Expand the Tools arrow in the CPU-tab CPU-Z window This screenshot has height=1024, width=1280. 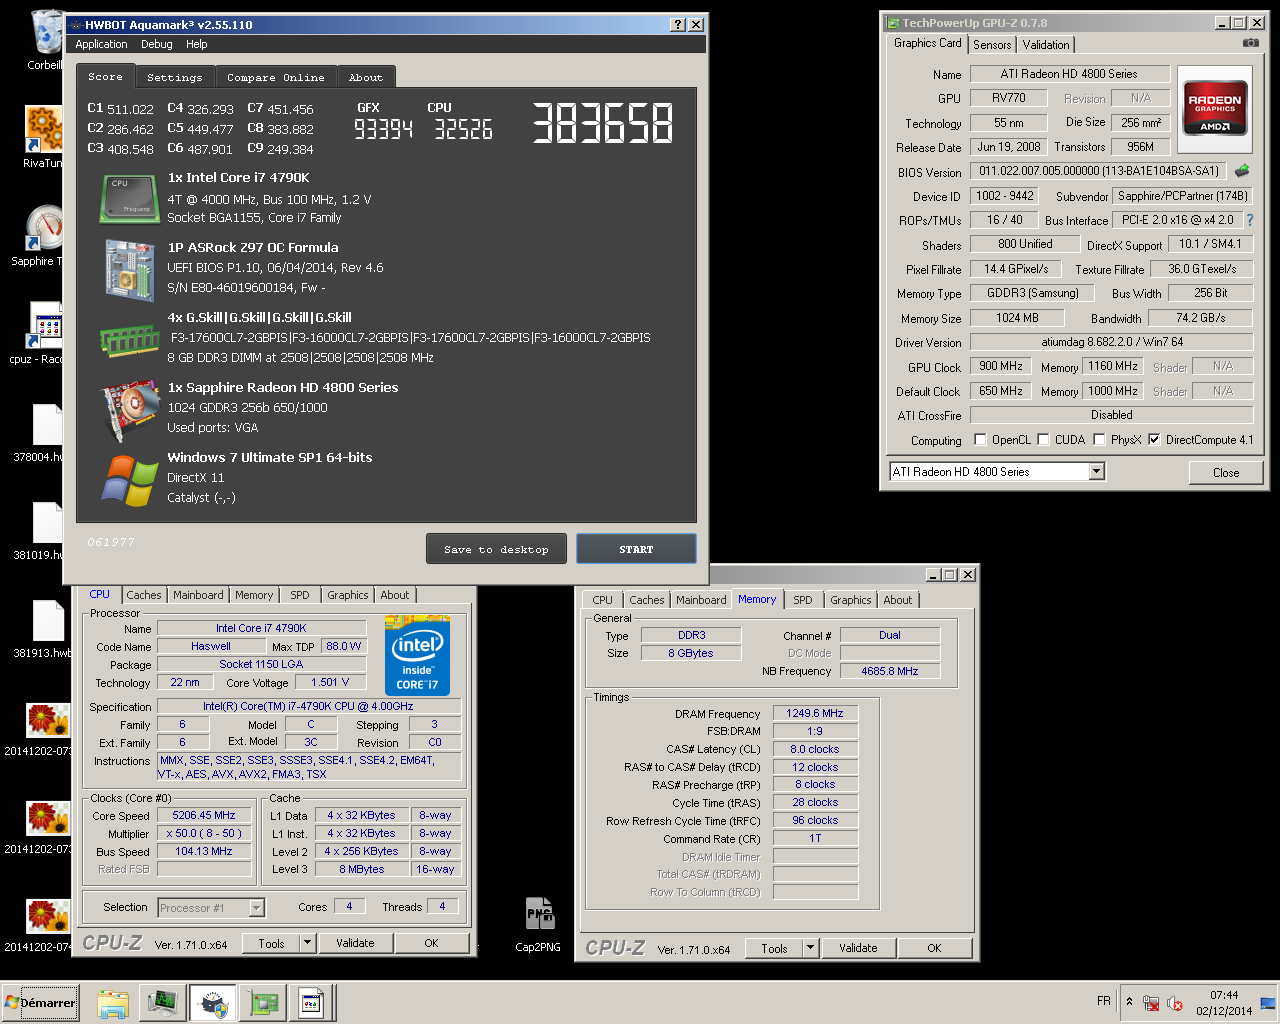click(x=307, y=943)
